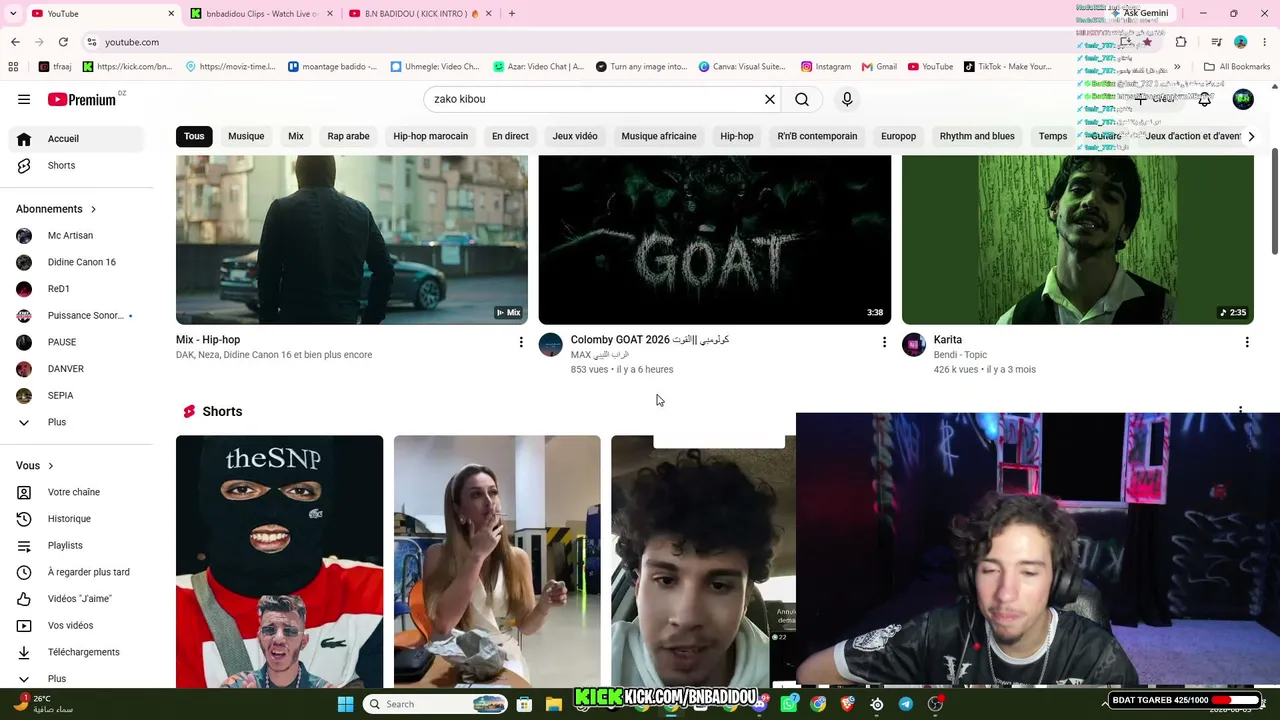Switch to the B.N BADIDOU (KICK INTRO) tab

click(x=422, y=13)
